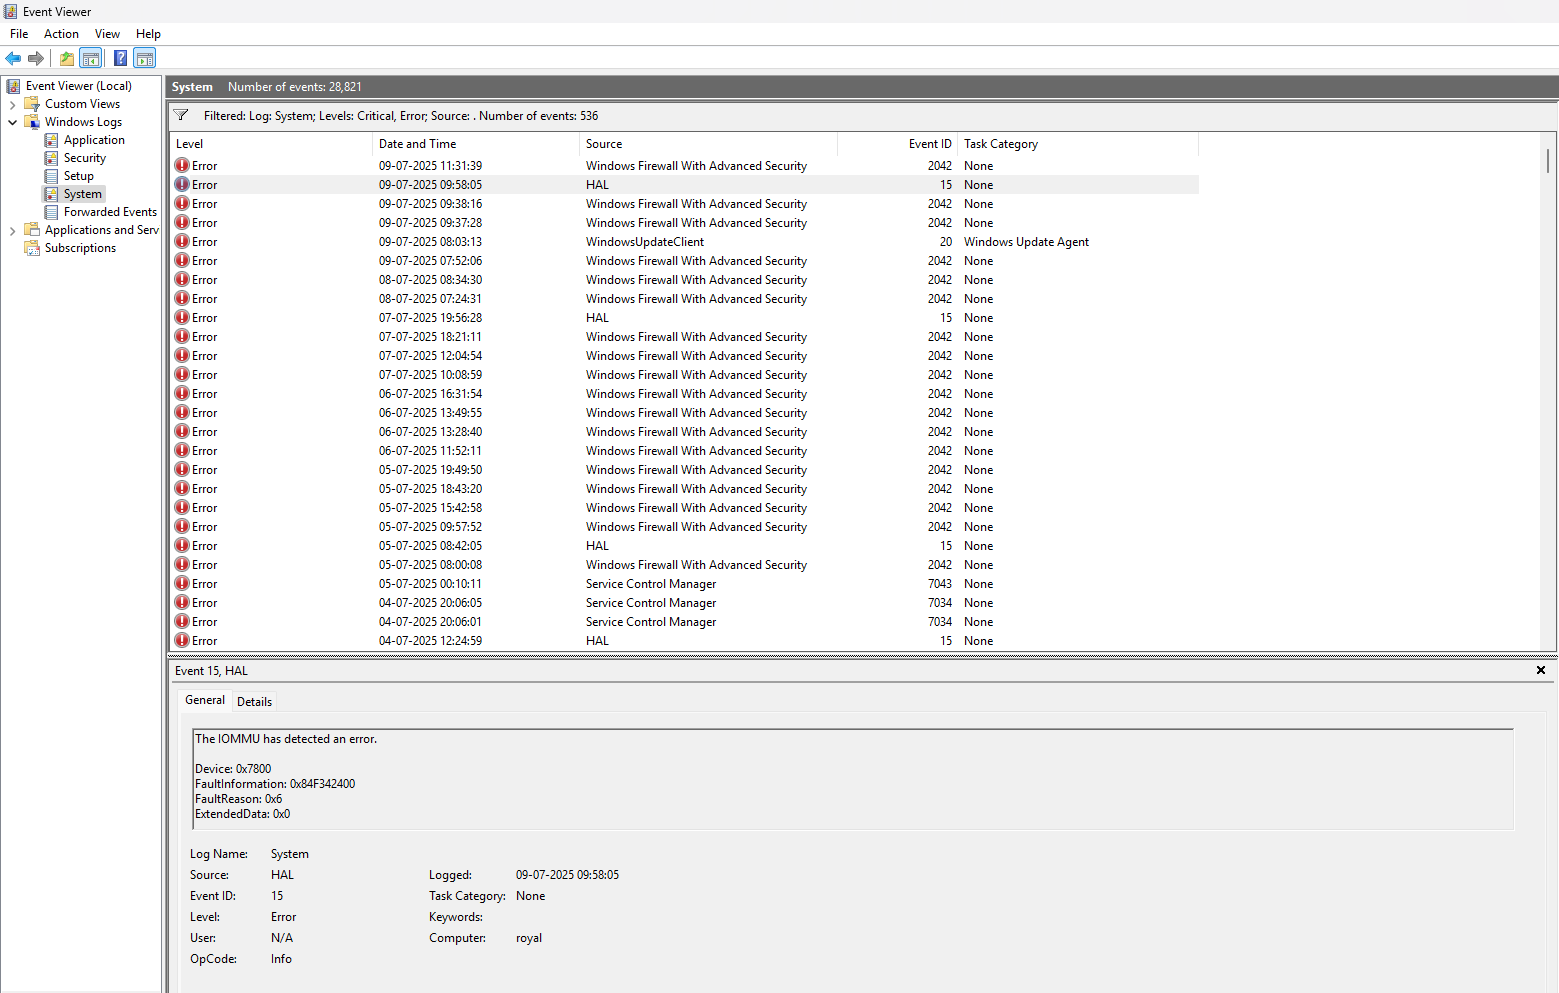Click the Forward arrow in toolbar

[36, 58]
